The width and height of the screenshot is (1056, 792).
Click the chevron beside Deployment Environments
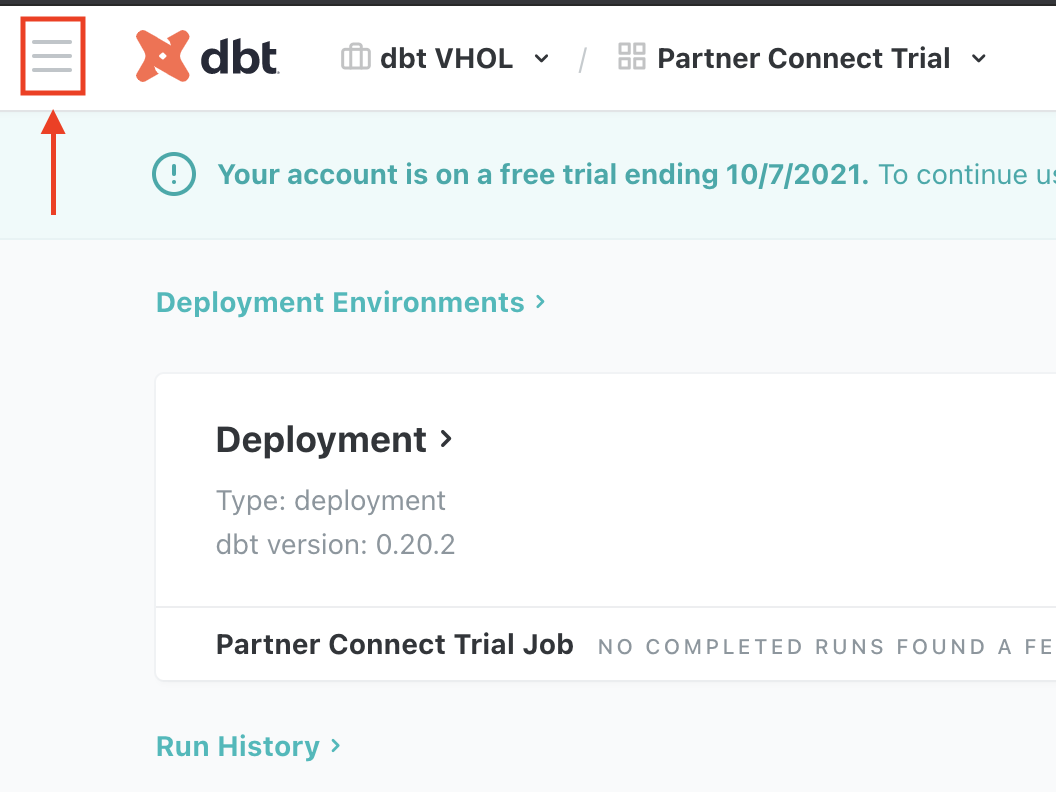(540, 301)
